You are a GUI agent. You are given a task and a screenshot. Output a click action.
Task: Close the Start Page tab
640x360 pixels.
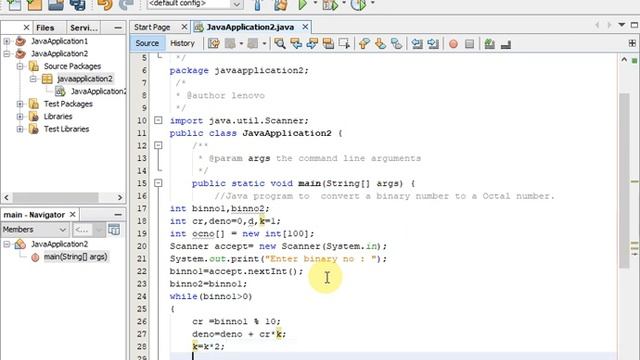pos(184,27)
